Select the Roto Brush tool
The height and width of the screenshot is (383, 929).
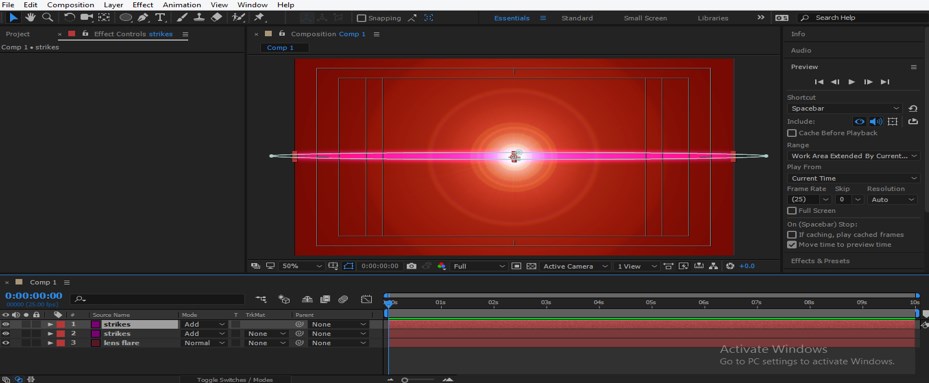pos(238,18)
